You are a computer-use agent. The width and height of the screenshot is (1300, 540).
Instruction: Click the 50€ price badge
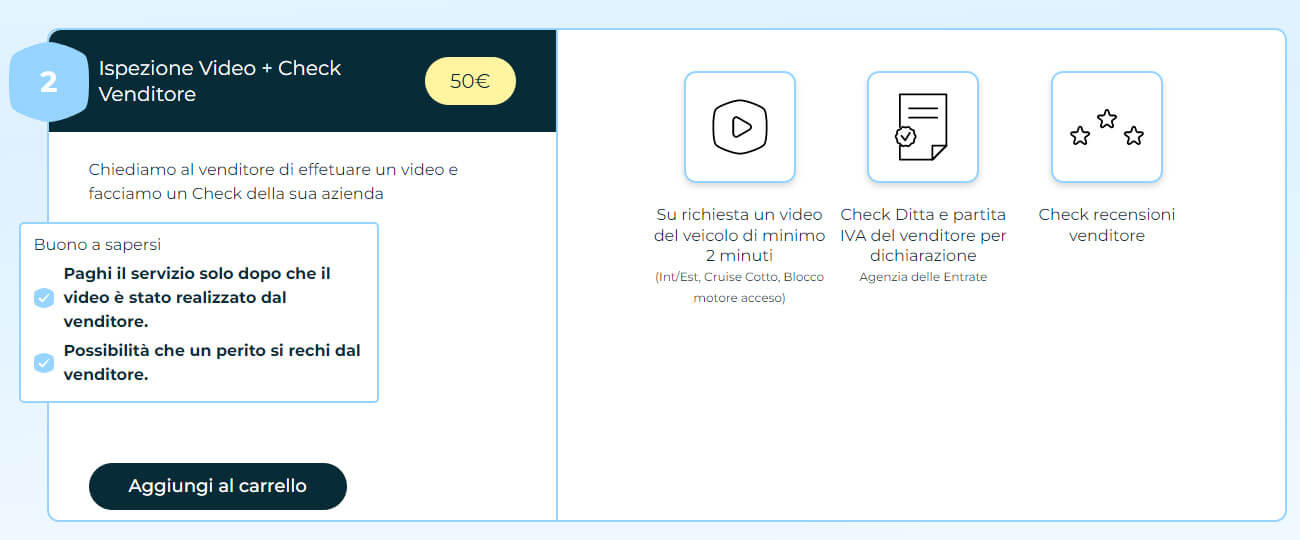[470, 82]
